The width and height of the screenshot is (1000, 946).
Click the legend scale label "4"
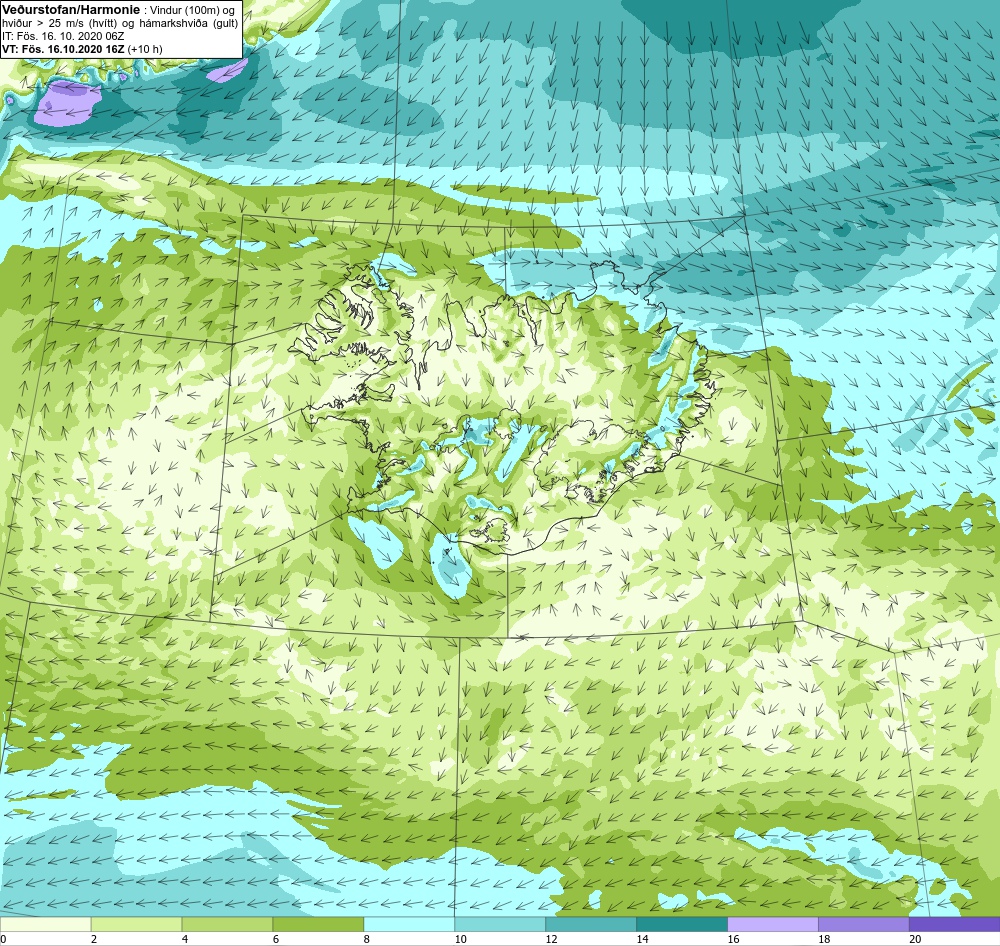pyautogui.click(x=185, y=938)
